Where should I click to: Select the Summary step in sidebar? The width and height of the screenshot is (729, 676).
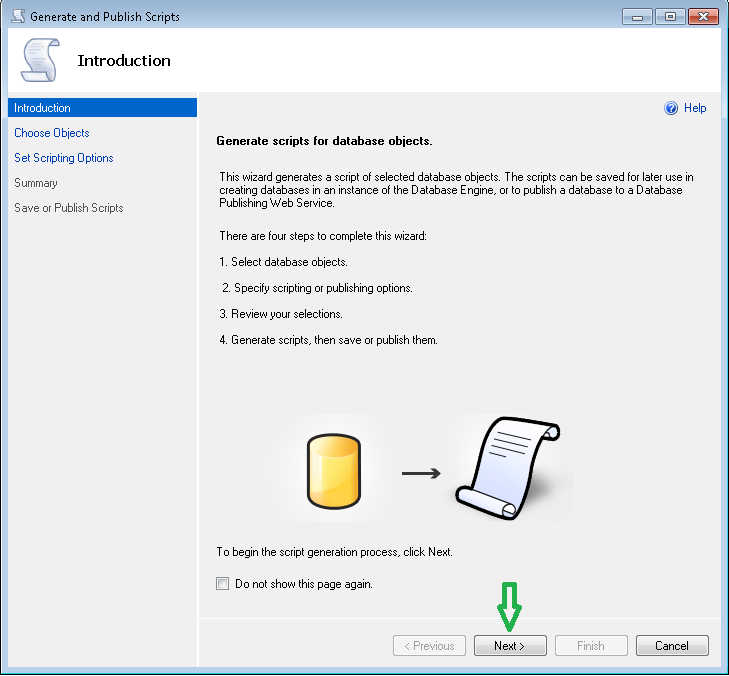coord(36,183)
